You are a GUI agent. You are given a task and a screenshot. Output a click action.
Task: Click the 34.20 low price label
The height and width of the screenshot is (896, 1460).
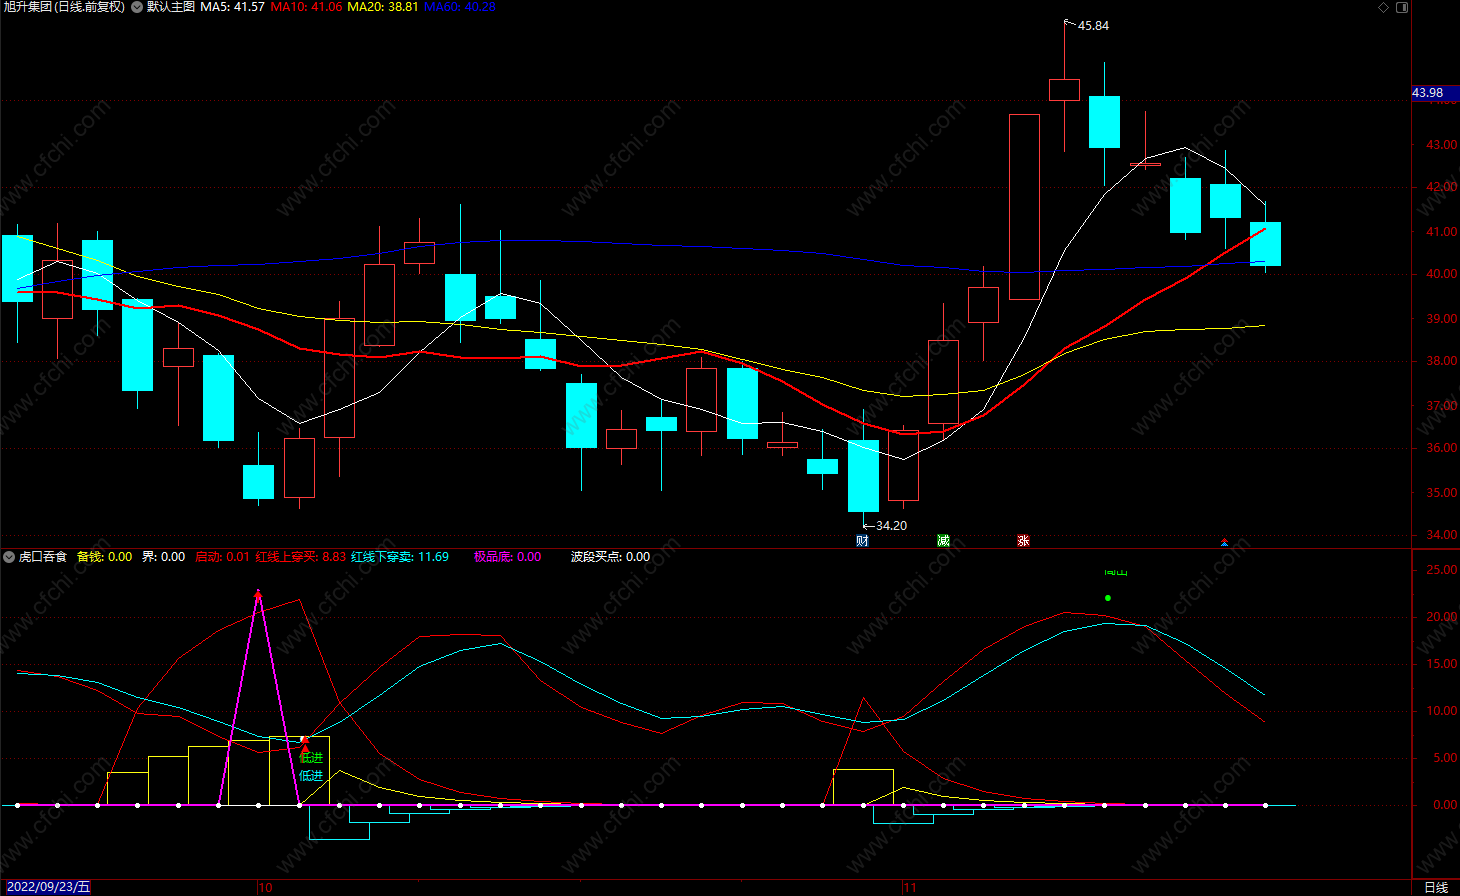[891, 526]
